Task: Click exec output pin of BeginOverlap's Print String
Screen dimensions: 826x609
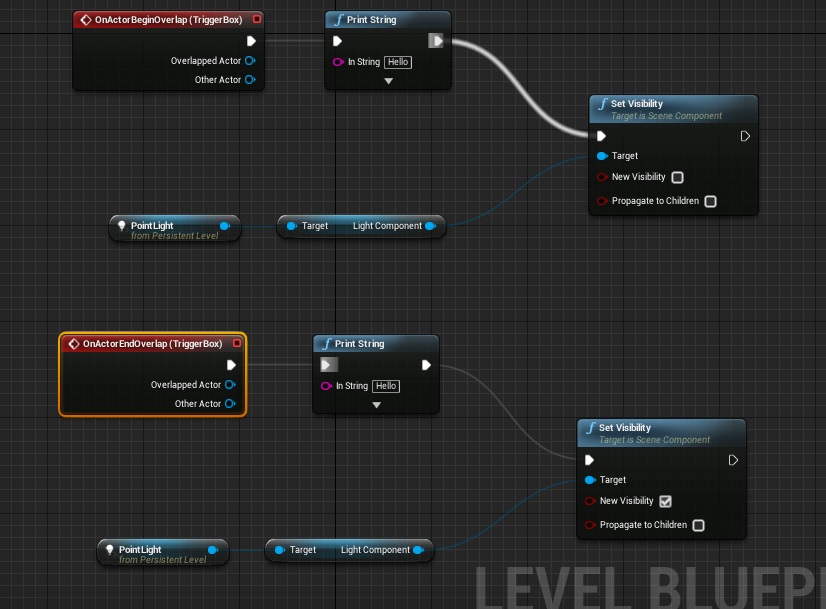Action: point(436,41)
